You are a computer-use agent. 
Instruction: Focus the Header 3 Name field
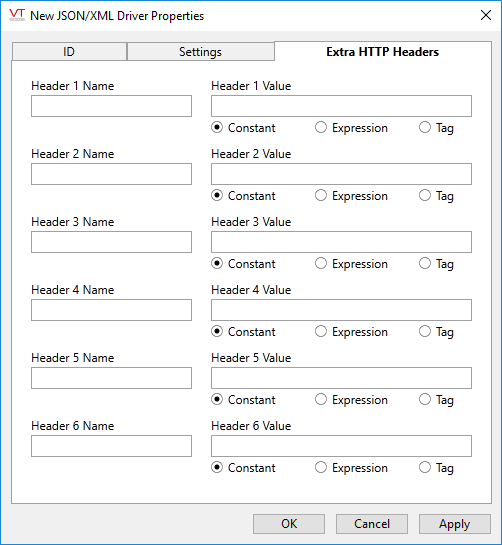click(111, 242)
